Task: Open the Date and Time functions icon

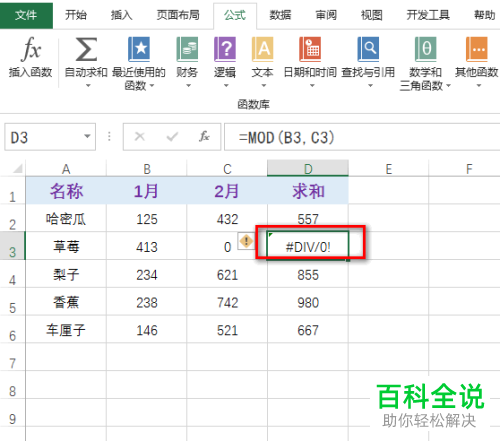Action: tap(310, 49)
